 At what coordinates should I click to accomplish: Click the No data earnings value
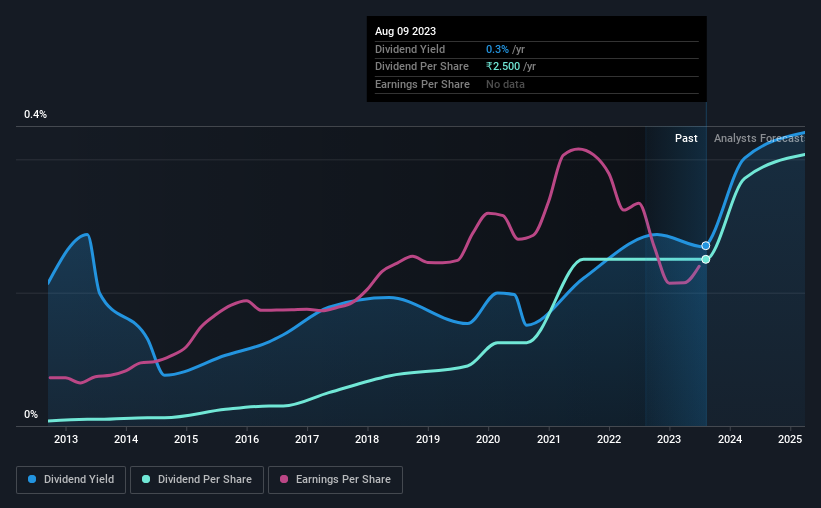(505, 84)
